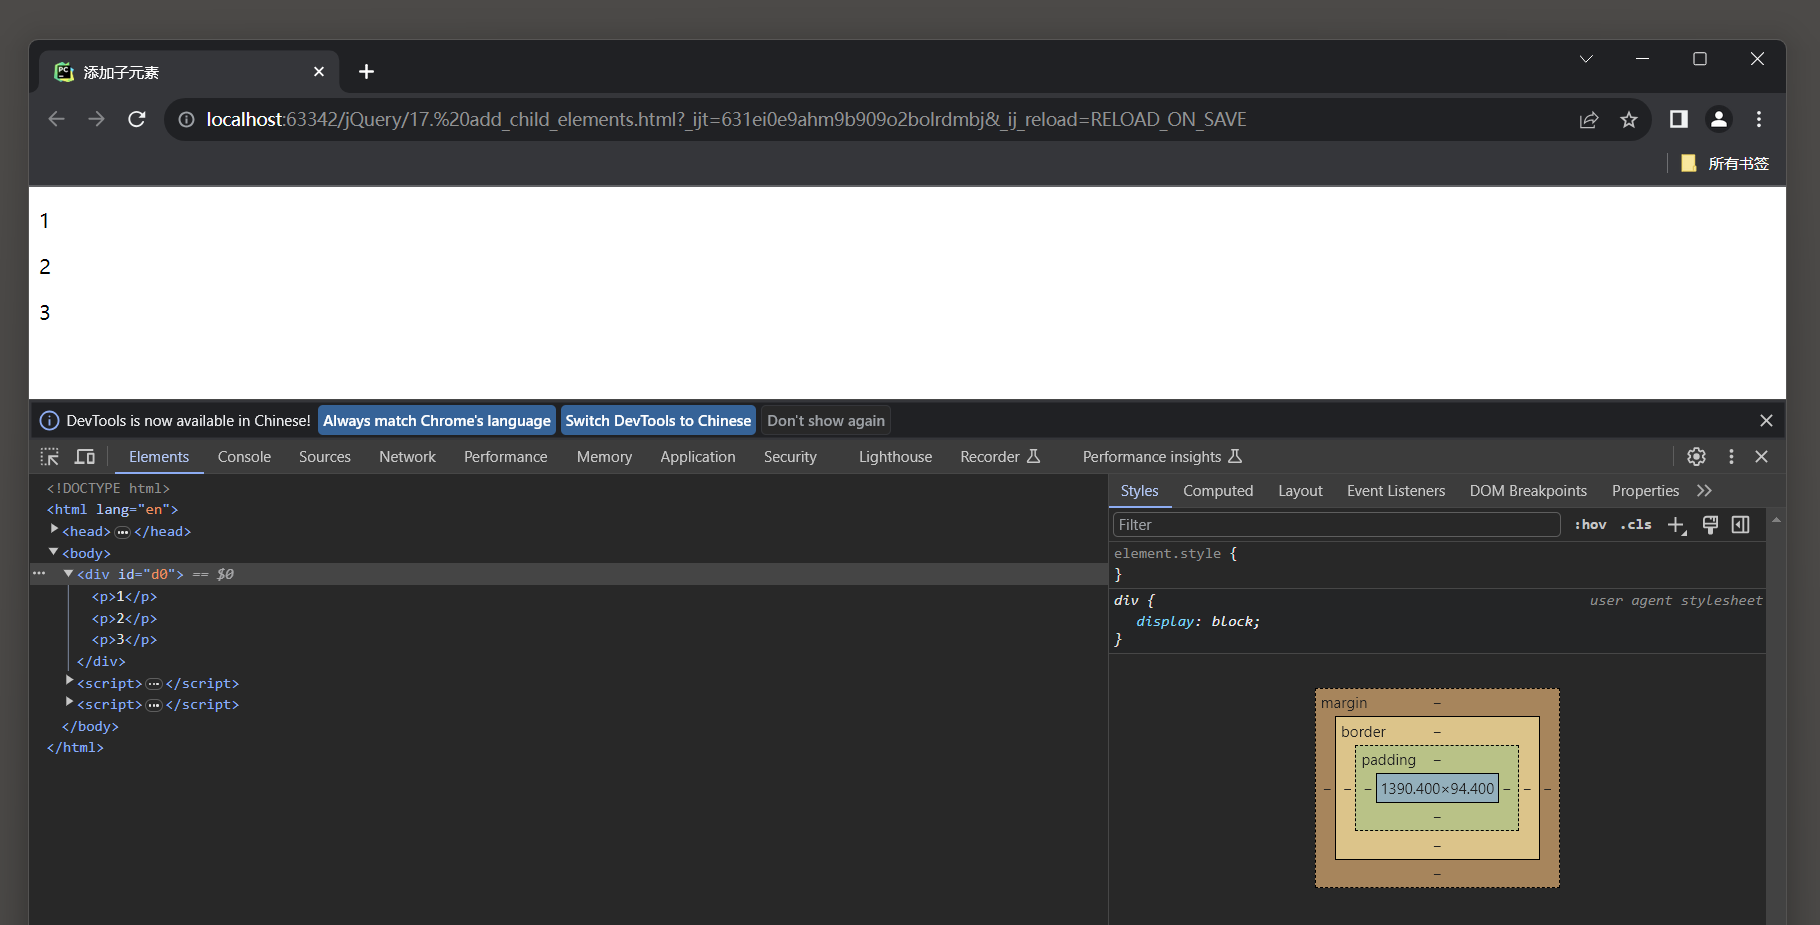Open 所有书签 bookmarks folder
This screenshot has width=1820, height=925.
click(x=1725, y=163)
